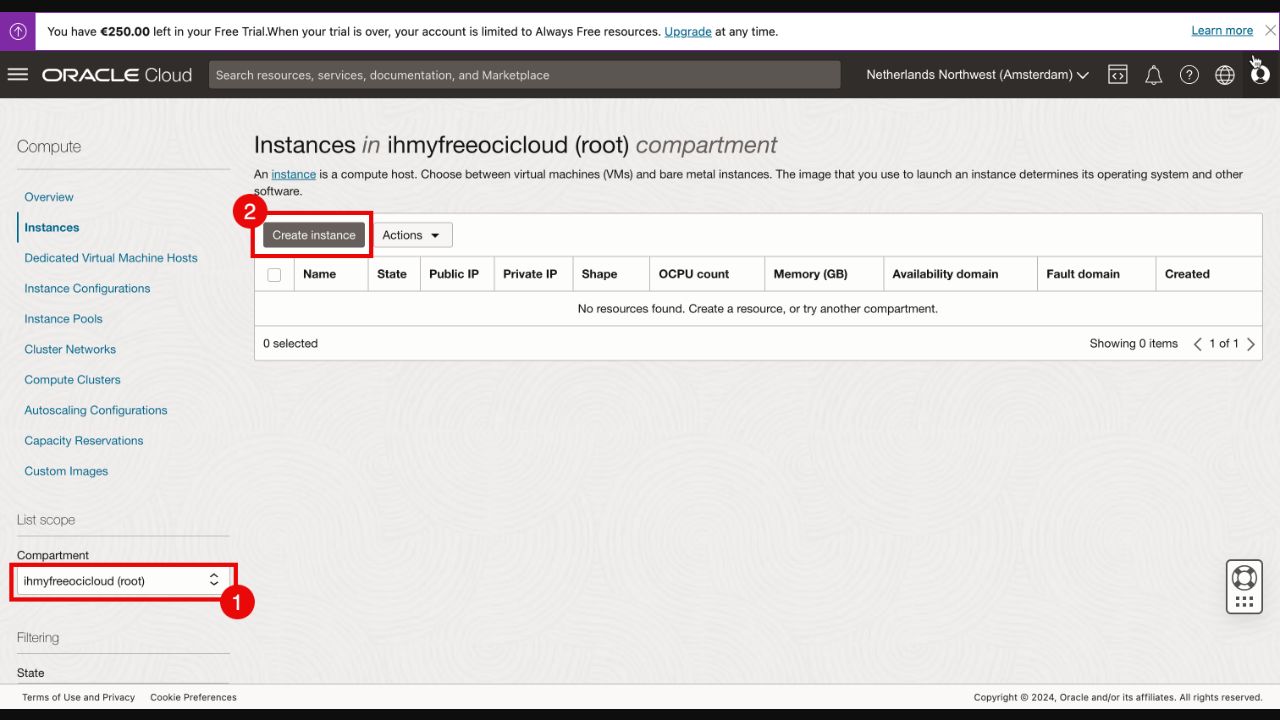Open Compute Clusters
The height and width of the screenshot is (720, 1280).
click(72, 380)
